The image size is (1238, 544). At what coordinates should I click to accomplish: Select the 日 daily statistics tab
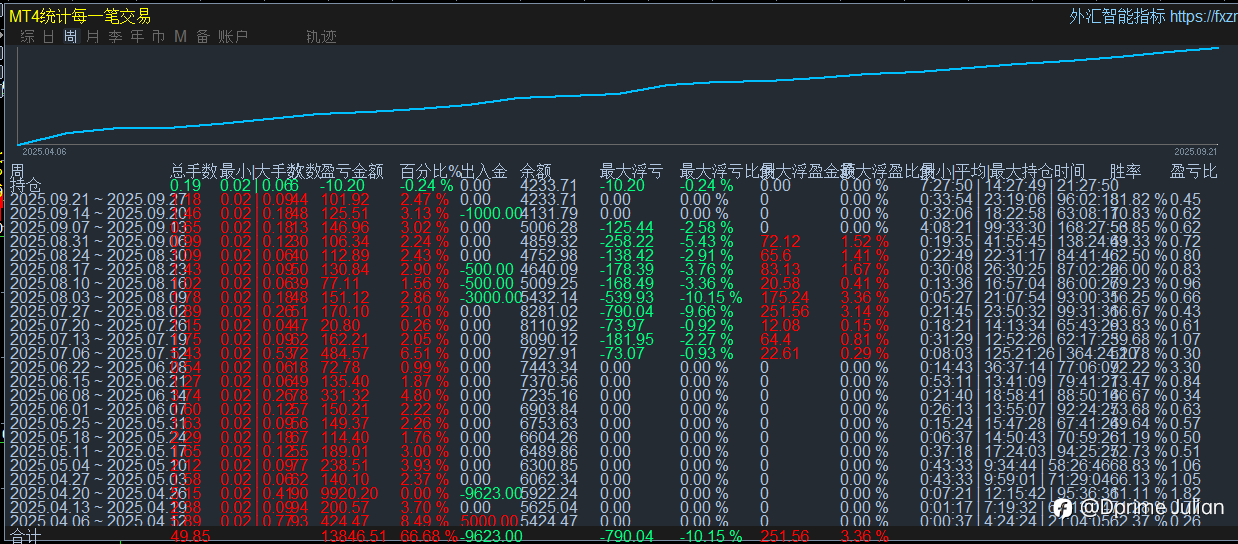pyautogui.click(x=49, y=37)
